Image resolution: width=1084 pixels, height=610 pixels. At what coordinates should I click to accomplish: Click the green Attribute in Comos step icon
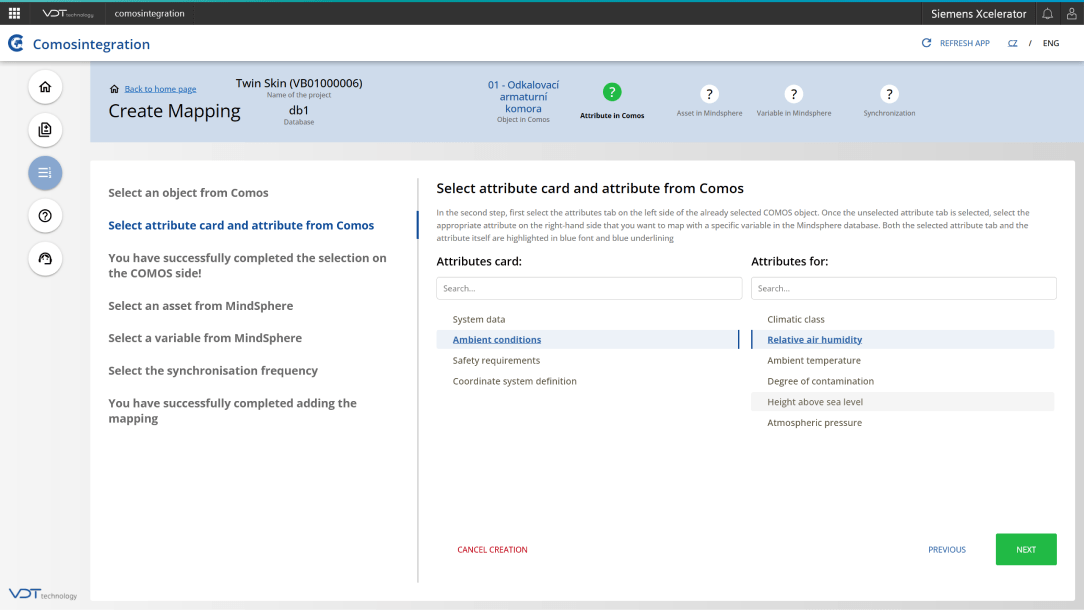click(x=612, y=92)
